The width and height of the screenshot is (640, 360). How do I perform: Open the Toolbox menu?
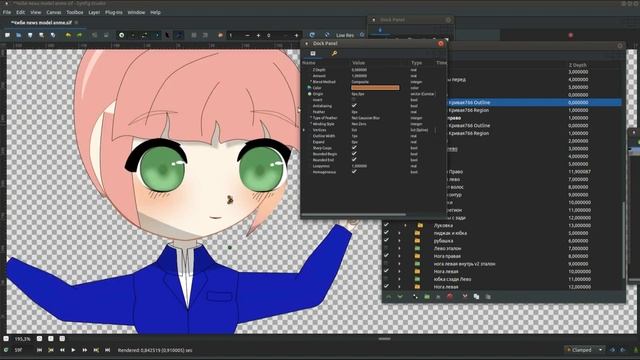click(75, 12)
